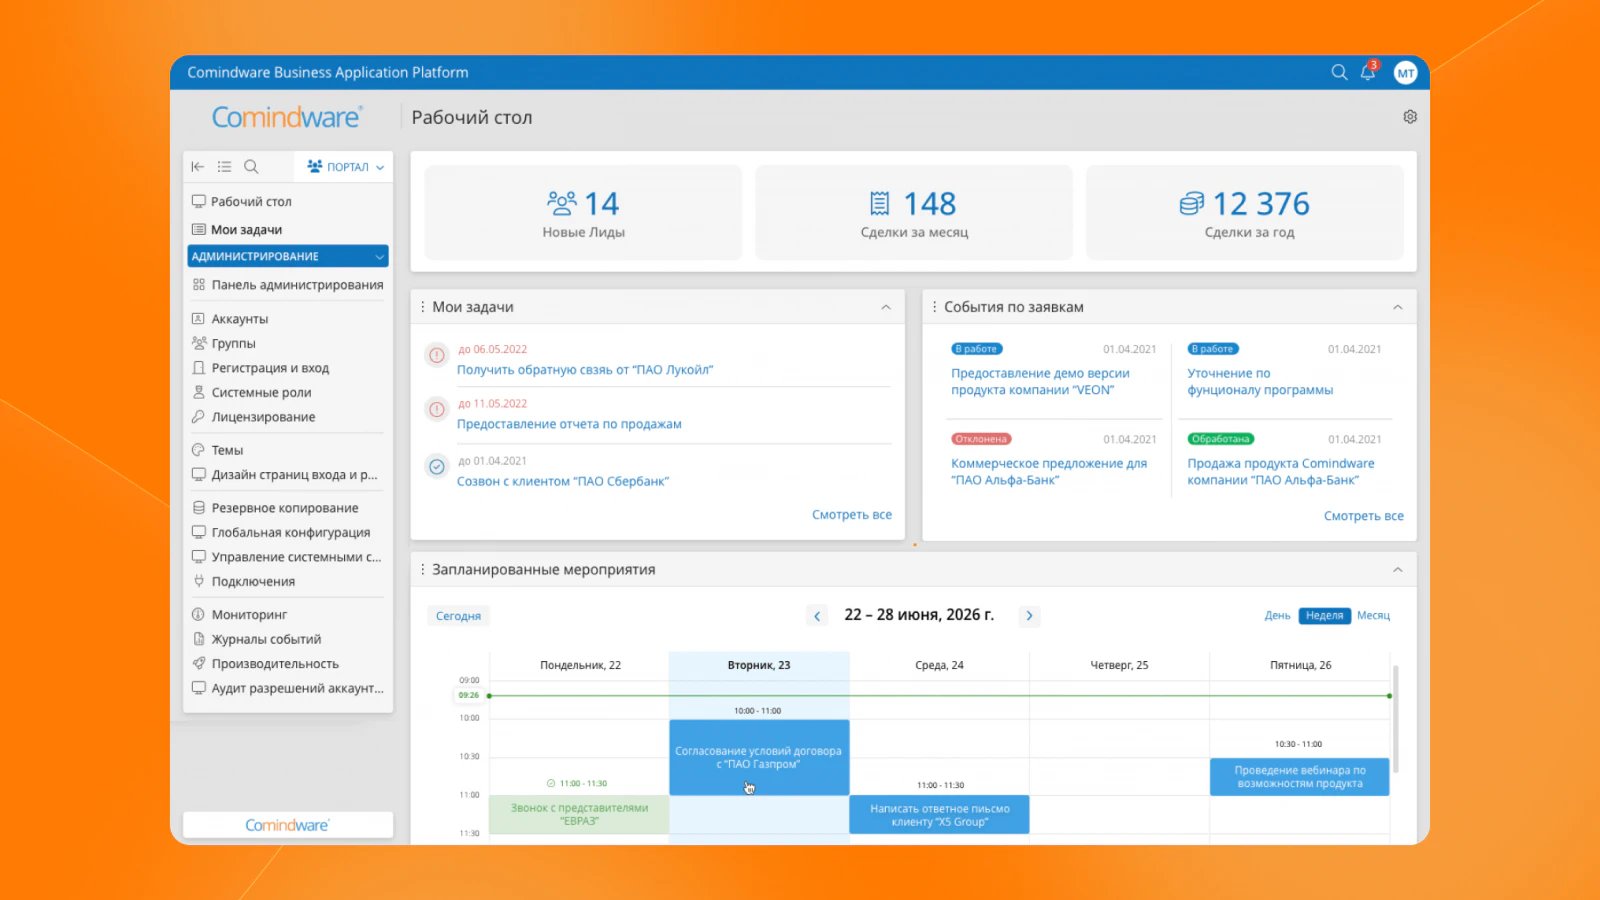Open the notifications bell

1367,72
